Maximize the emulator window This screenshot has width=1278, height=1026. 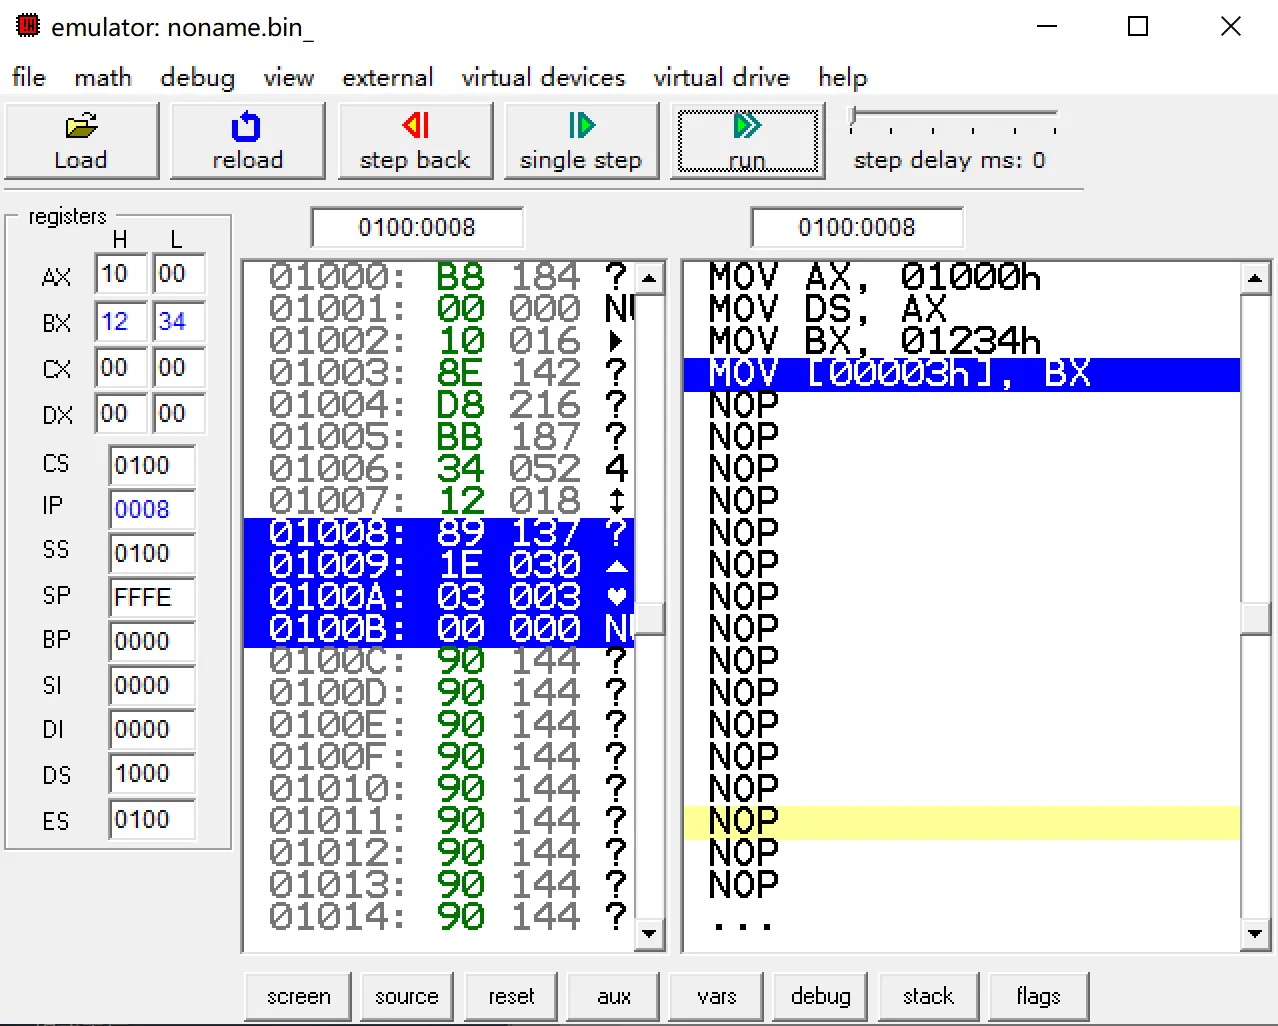coord(1138,26)
